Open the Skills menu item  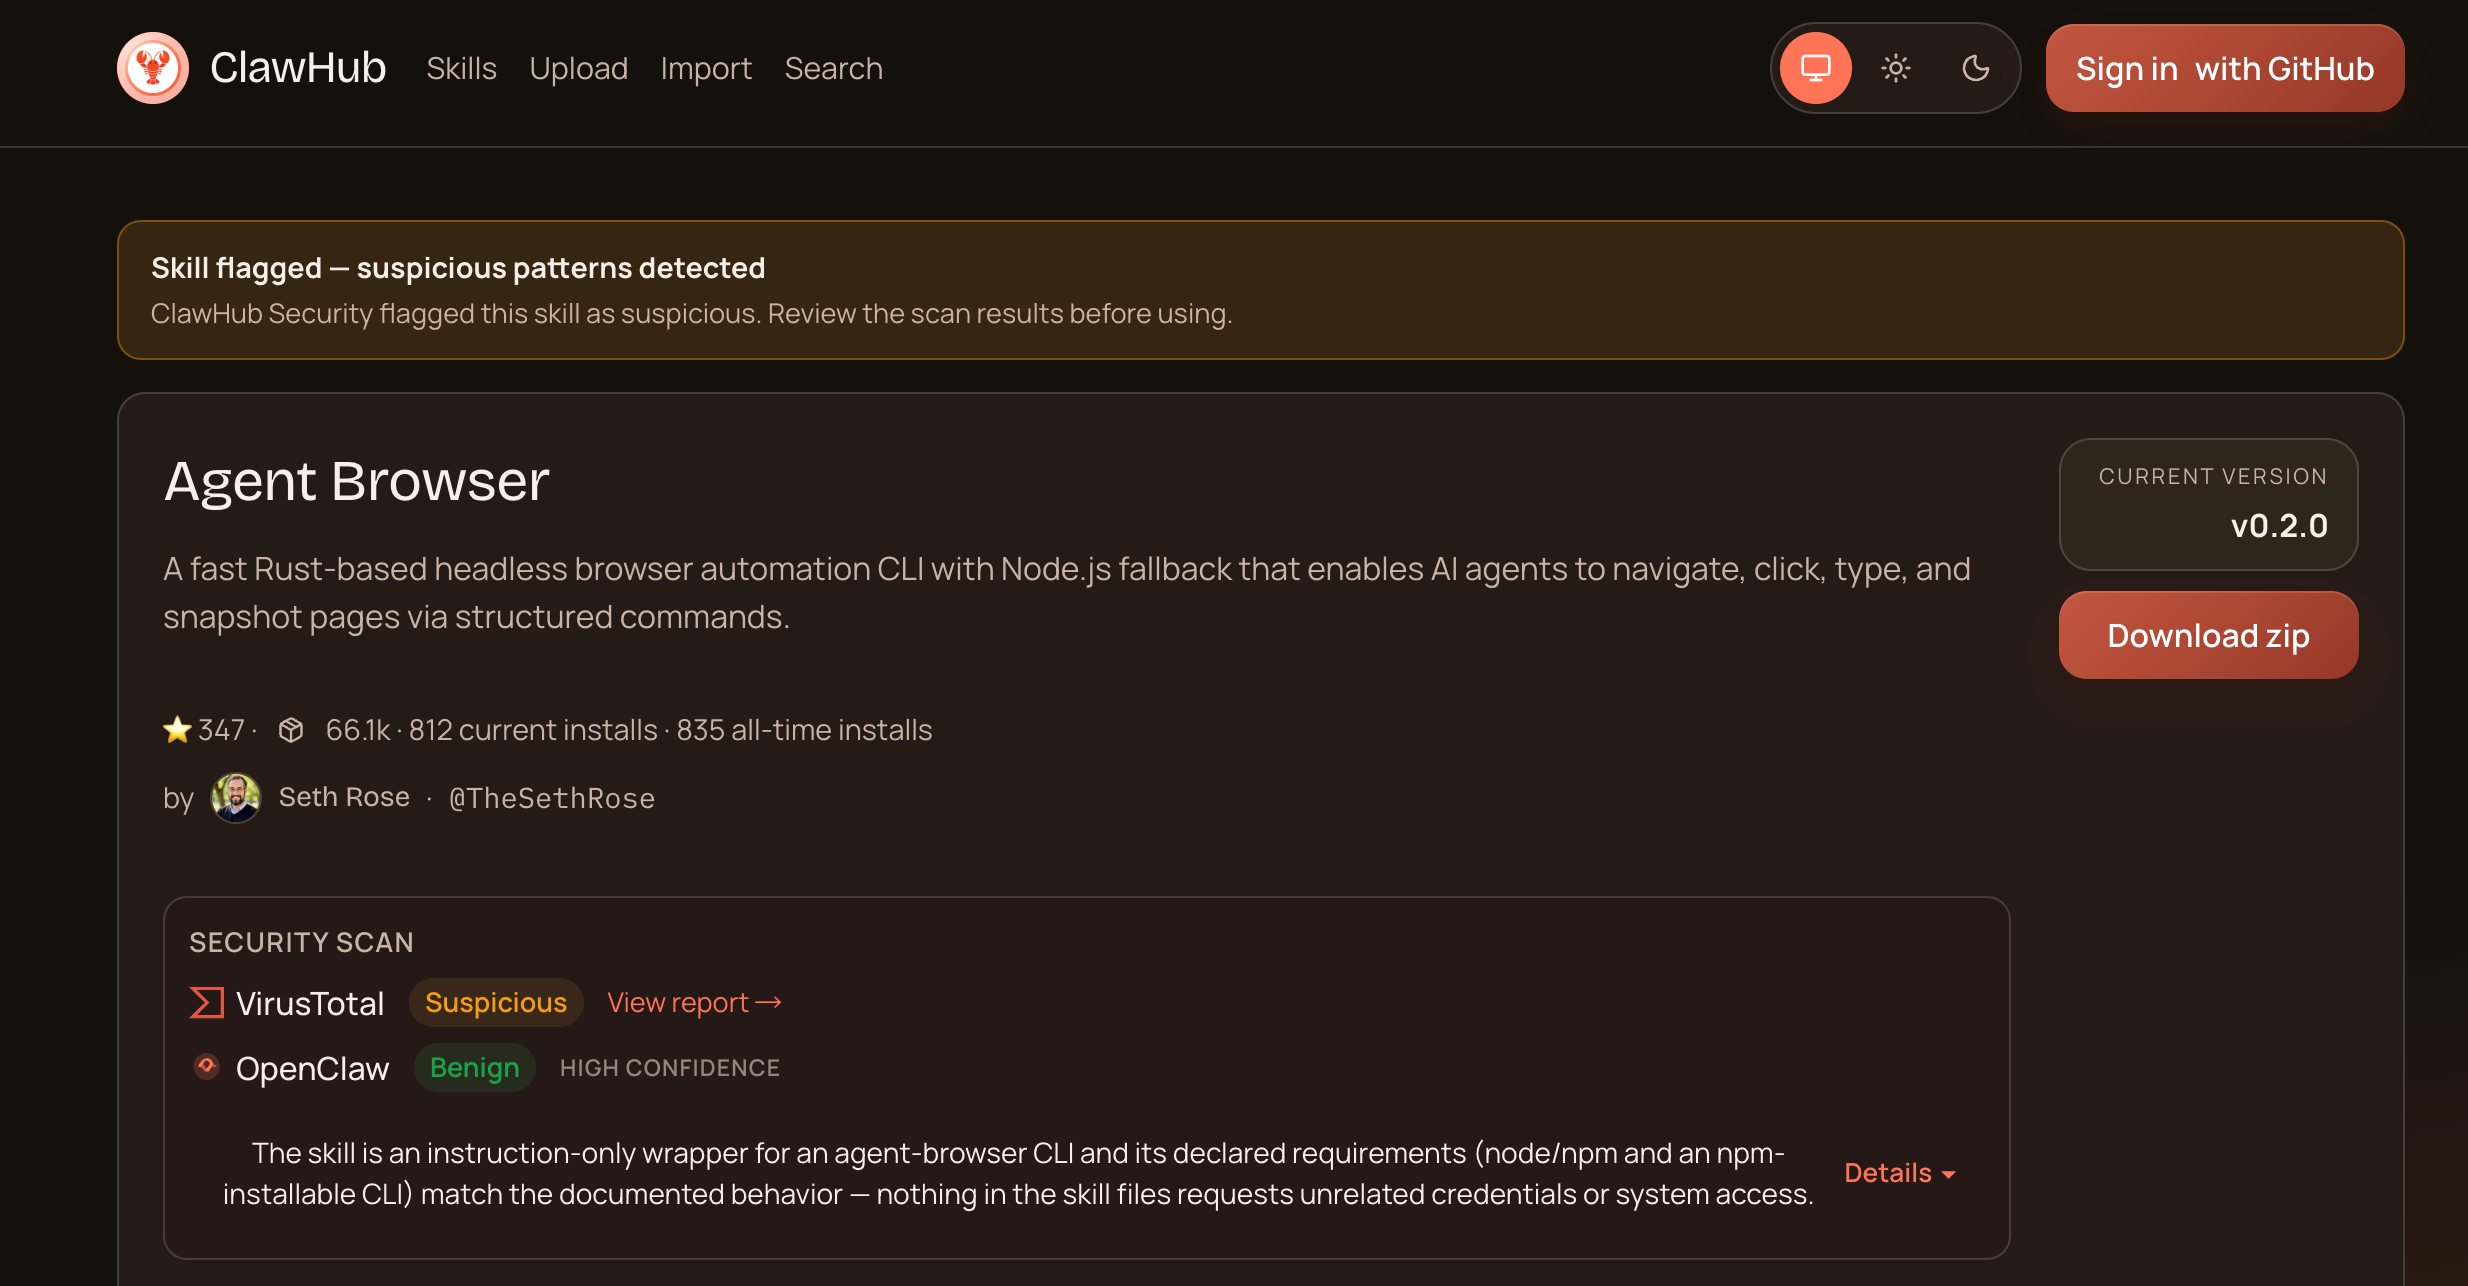click(461, 68)
